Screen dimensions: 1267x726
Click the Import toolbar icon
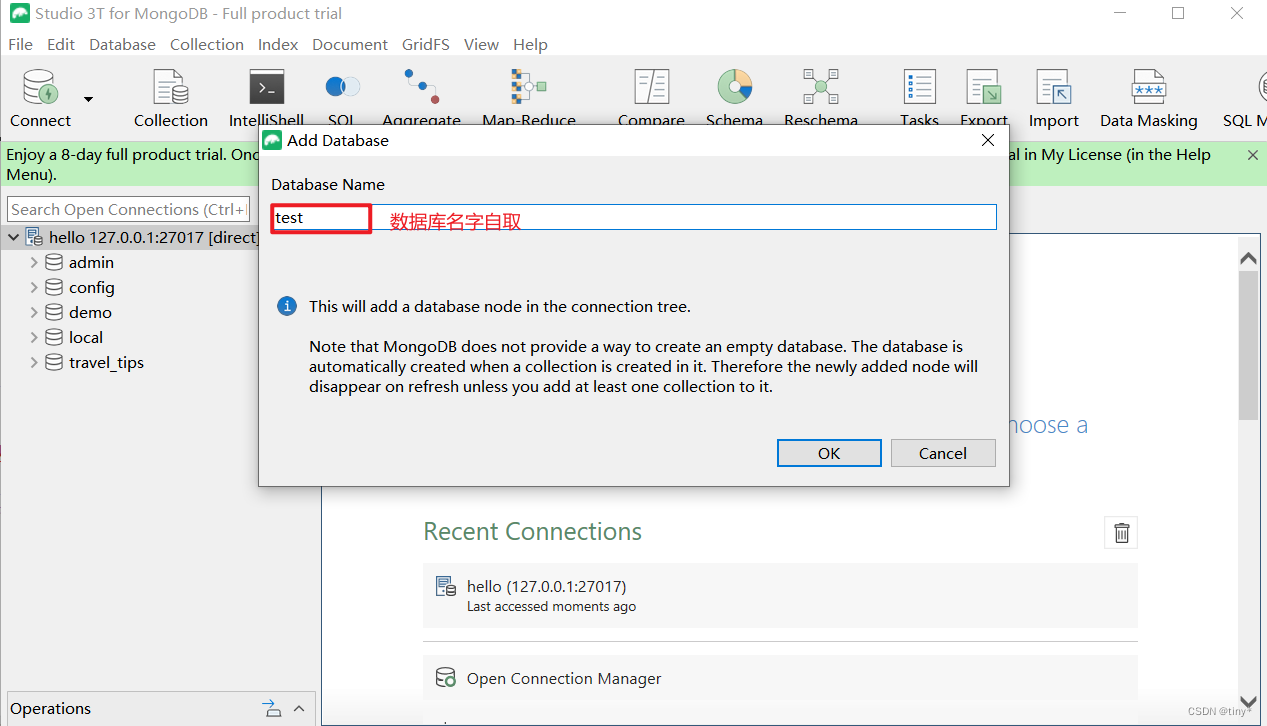pos(1054,88)
